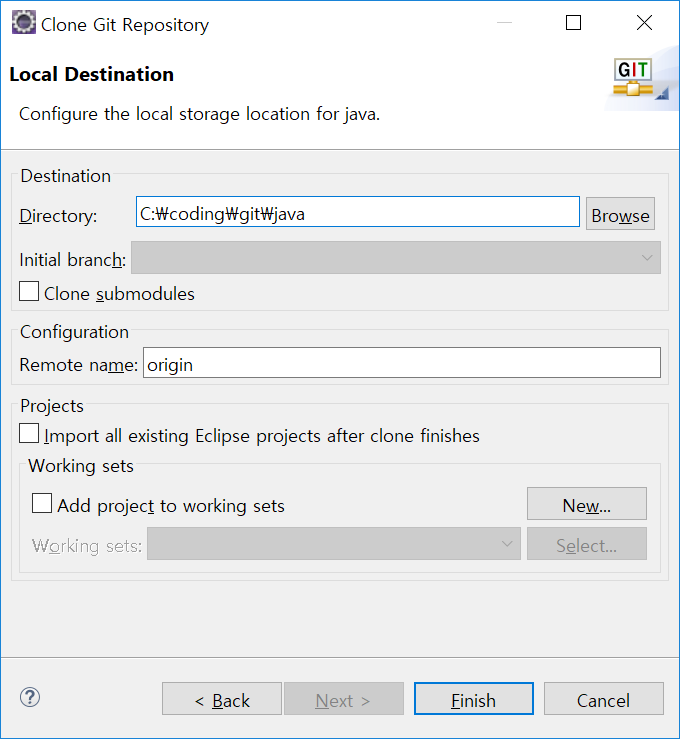Click the Select... working sets button
This screenshot has width=680, height=739.
(586, 545)
